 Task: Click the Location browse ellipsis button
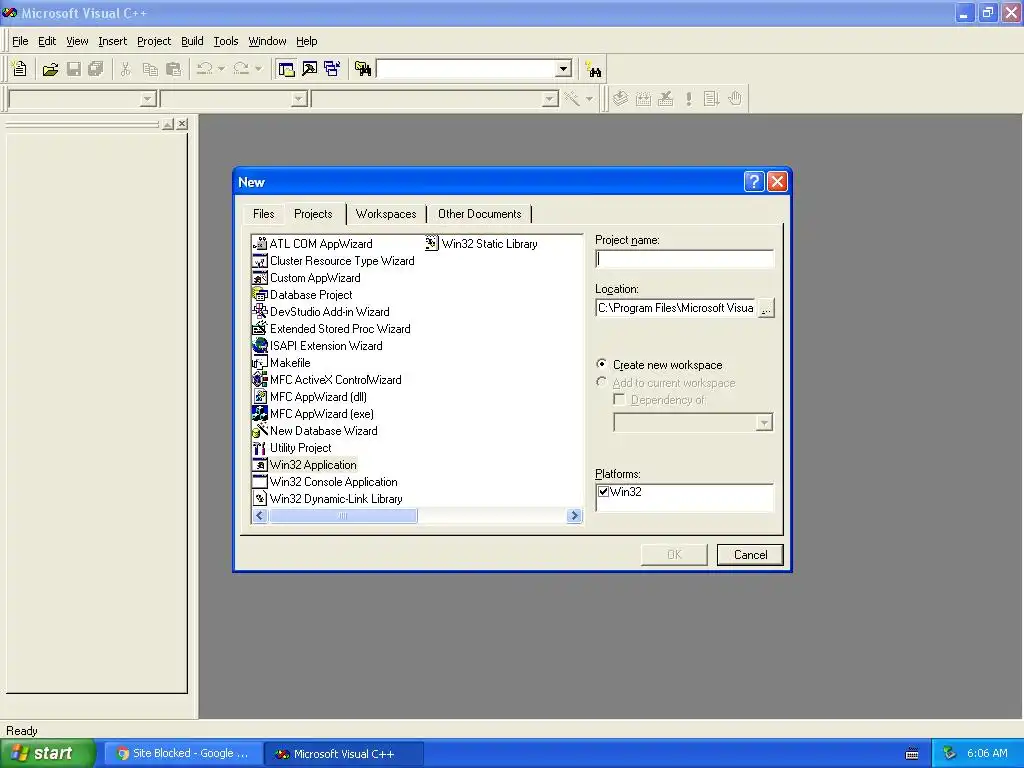pyautogui.click(x=766, y=308)
